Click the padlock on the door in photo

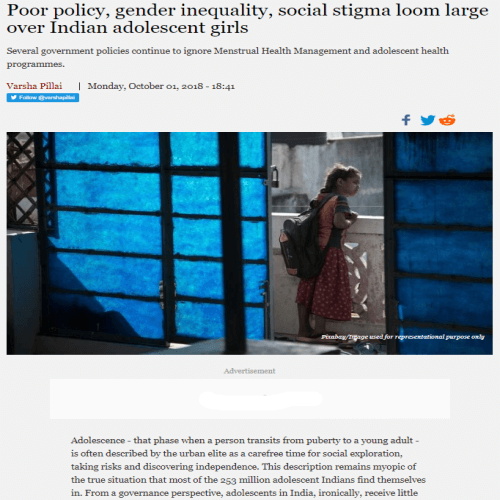tap(275, 177)
